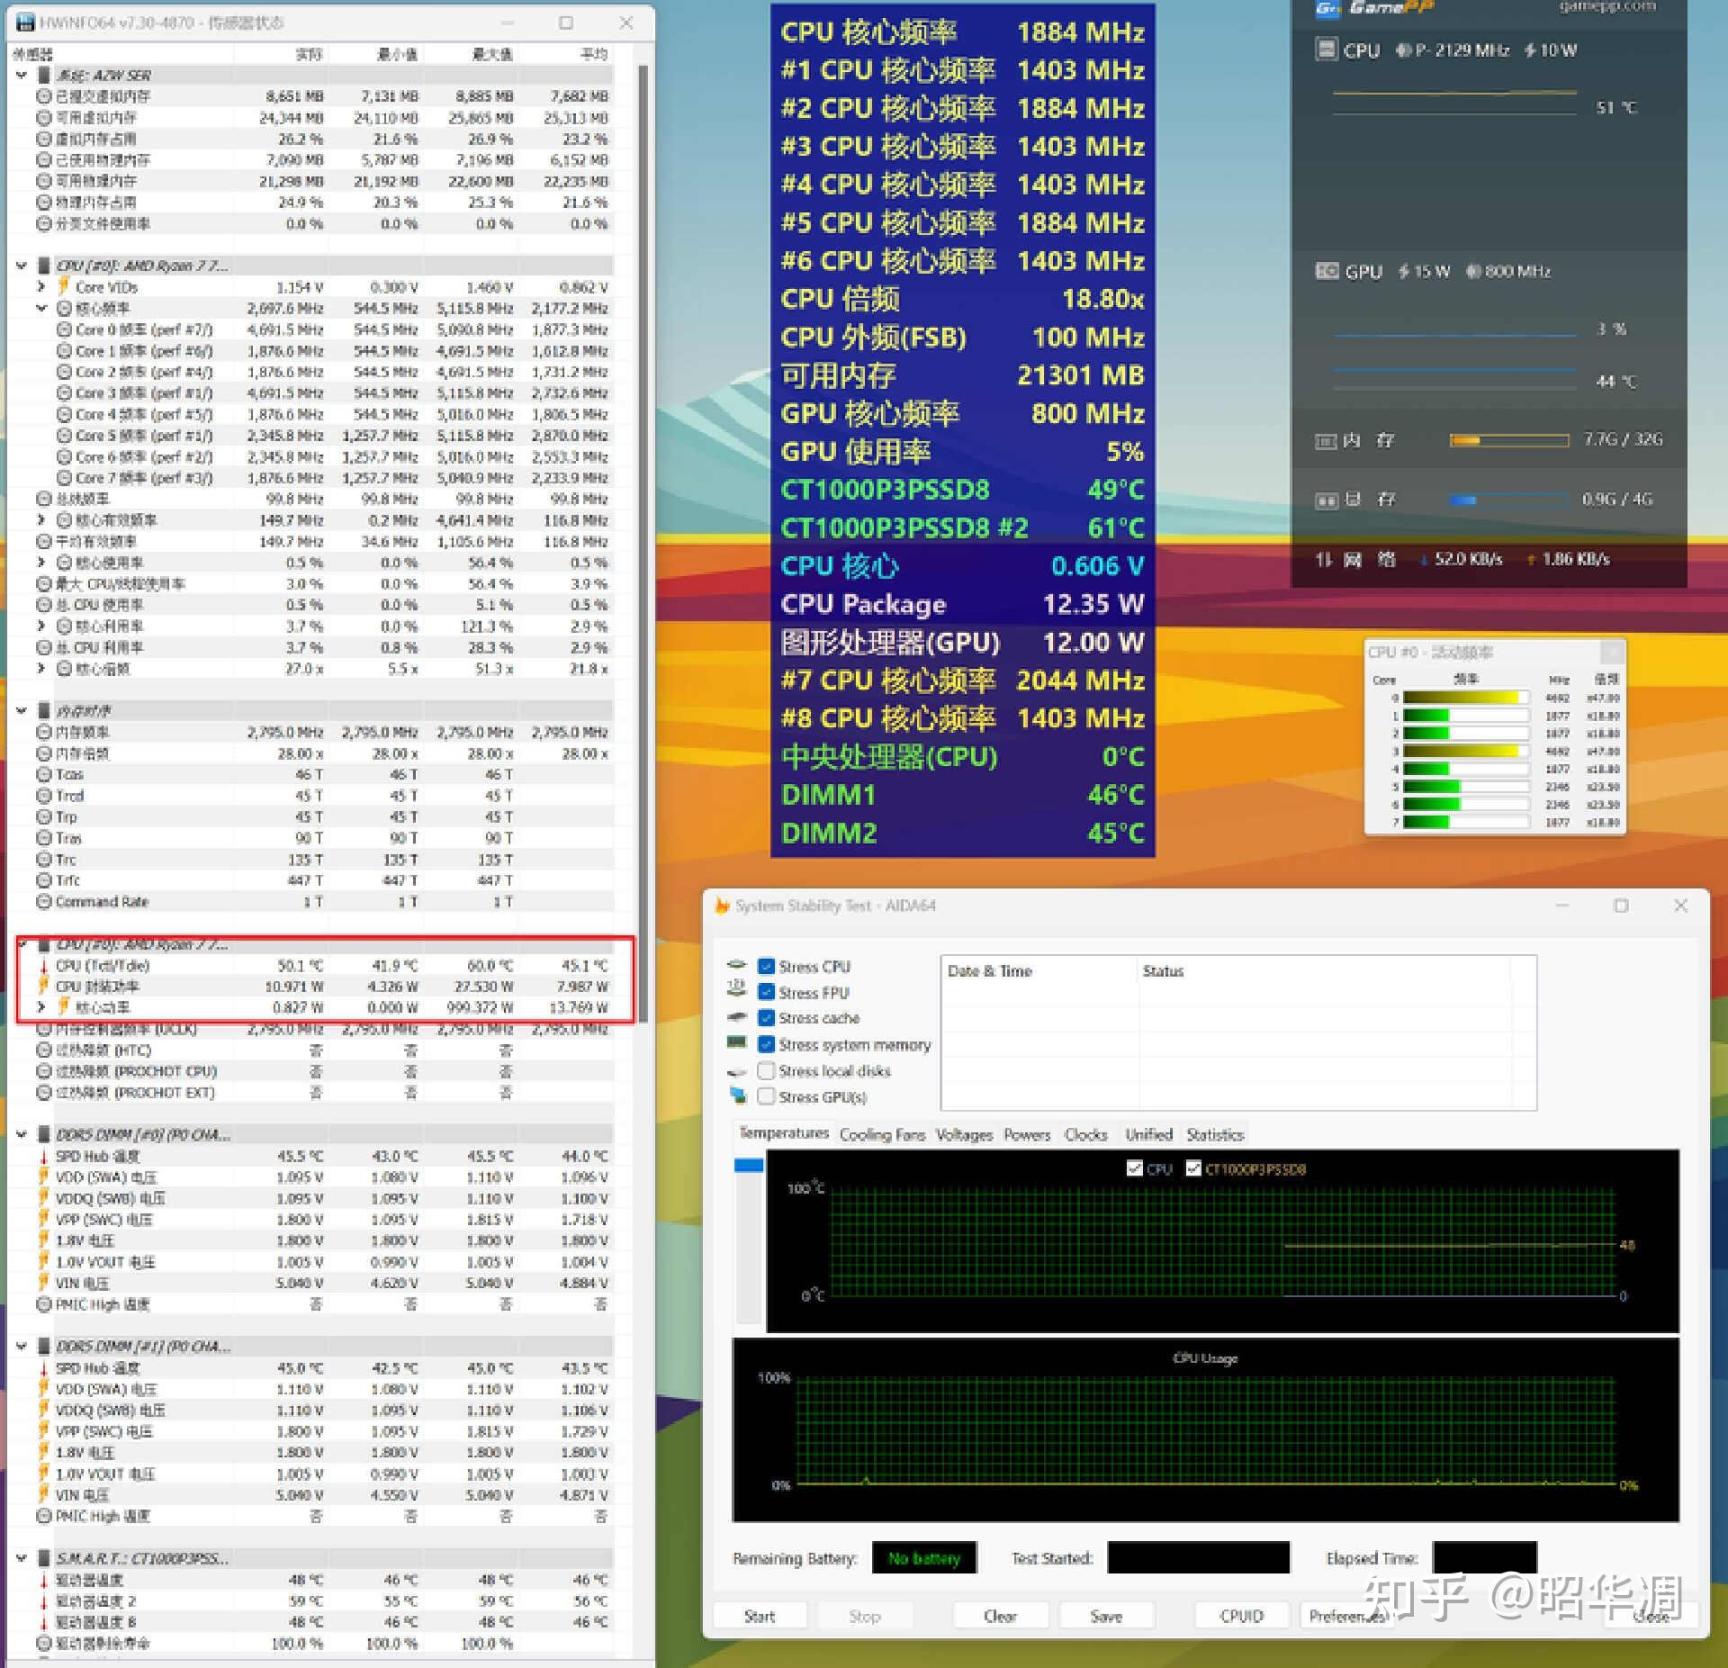Collapse the 系统: AZW SER sensor group

pyautogui.click(x=22, y=75)
